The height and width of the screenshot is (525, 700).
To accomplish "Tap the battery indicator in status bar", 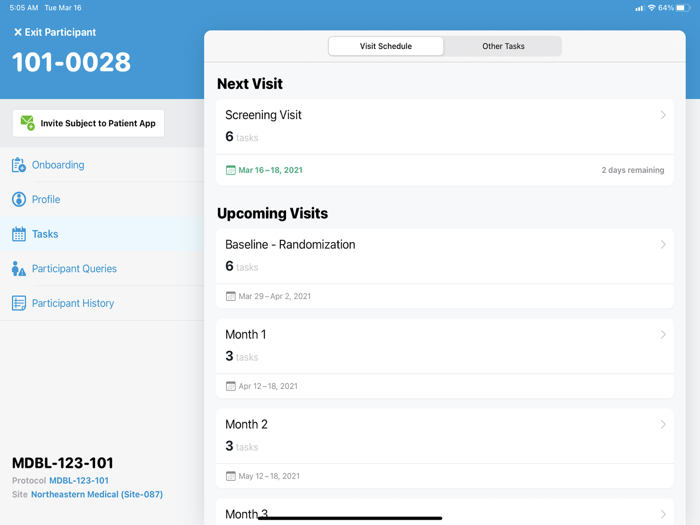I will click(x=683, y=8).
